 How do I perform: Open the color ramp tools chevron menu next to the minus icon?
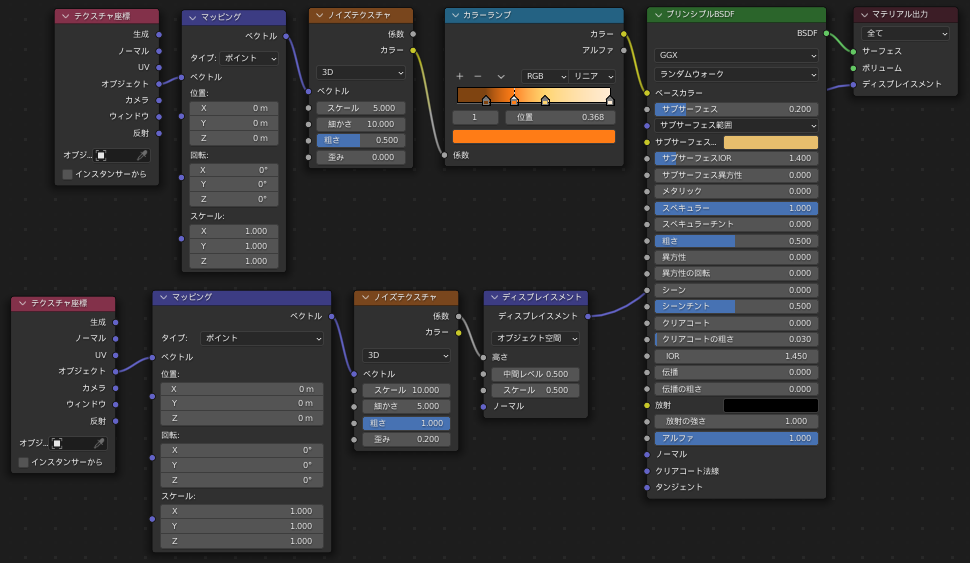point(501,76)
